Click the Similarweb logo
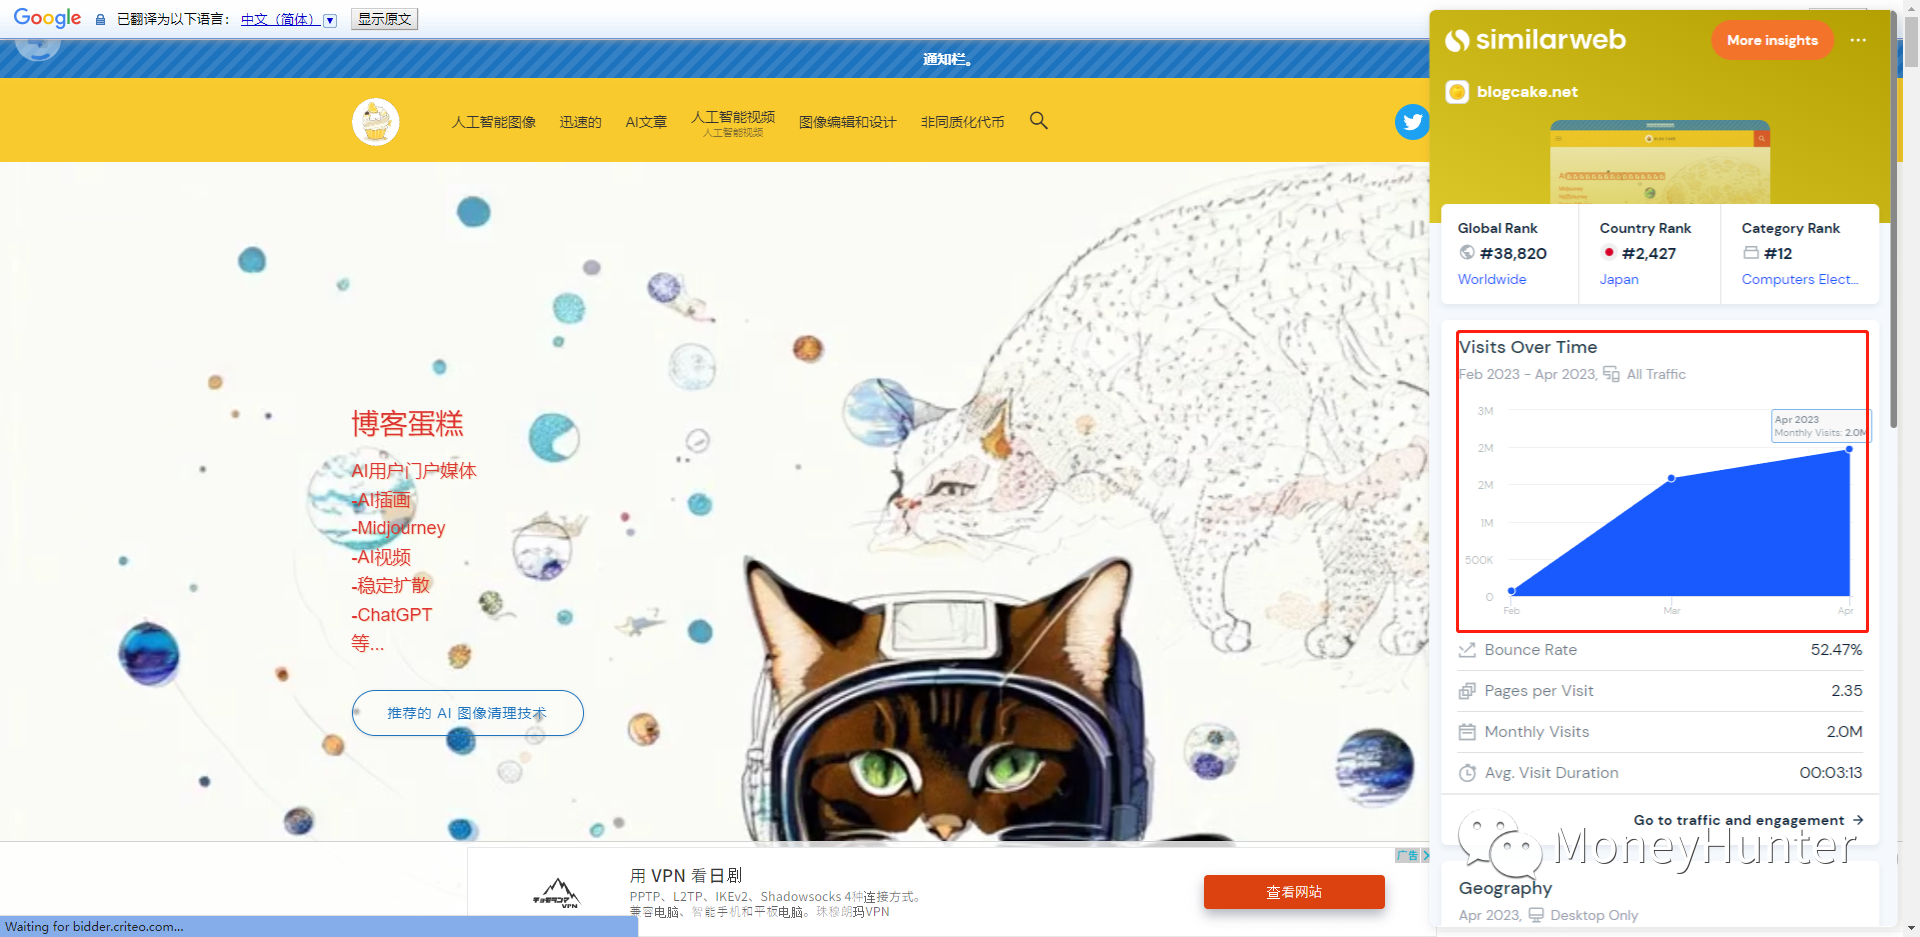Screen dimensions: 1920x937 point(1536,40)
